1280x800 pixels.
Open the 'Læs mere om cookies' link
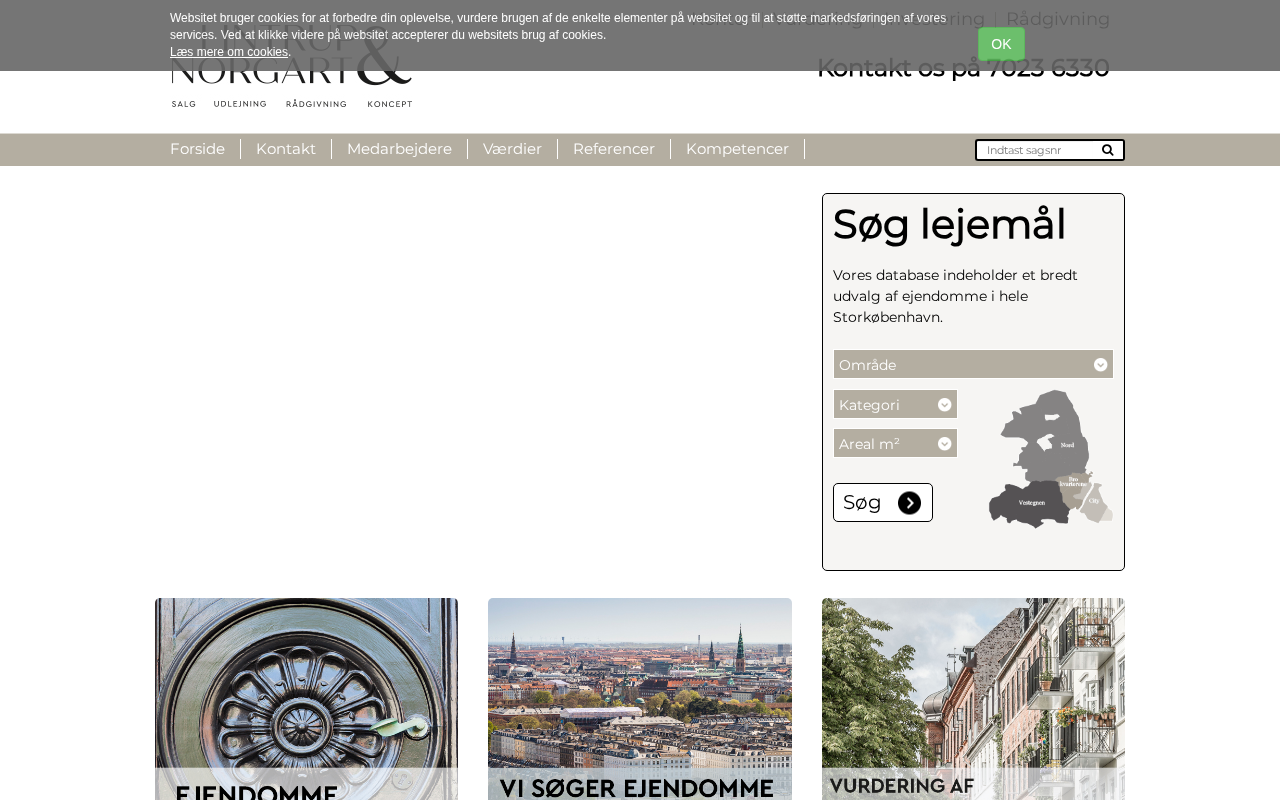click(229, 52)
